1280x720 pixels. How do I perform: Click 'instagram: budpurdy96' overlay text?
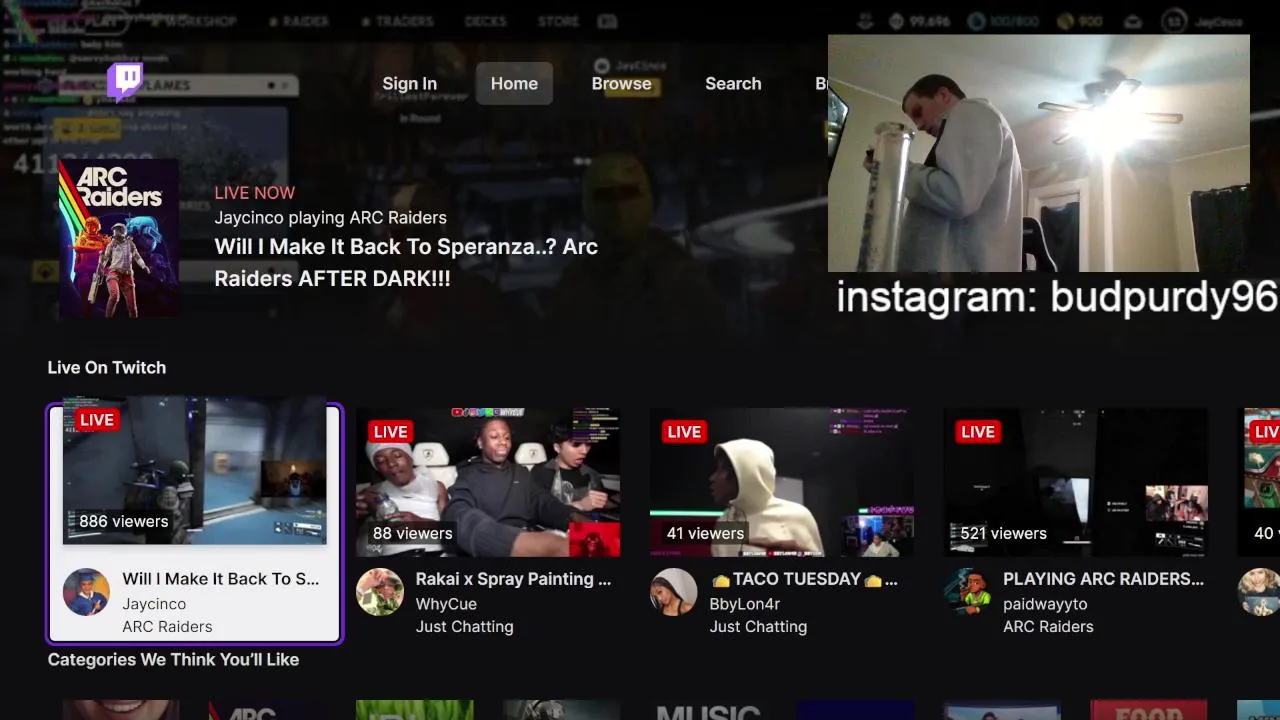(x=1057, y=297)
